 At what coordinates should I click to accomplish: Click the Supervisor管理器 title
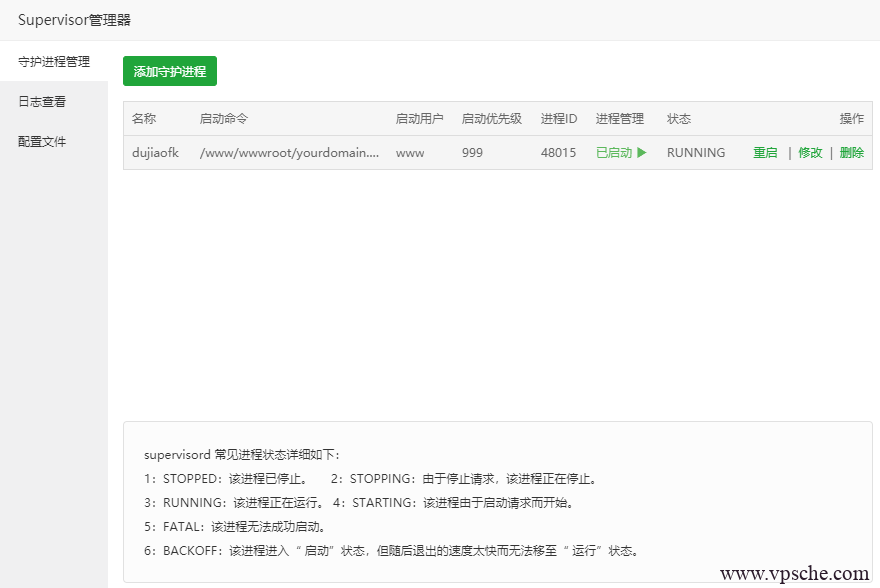click(x=74, y=20)
